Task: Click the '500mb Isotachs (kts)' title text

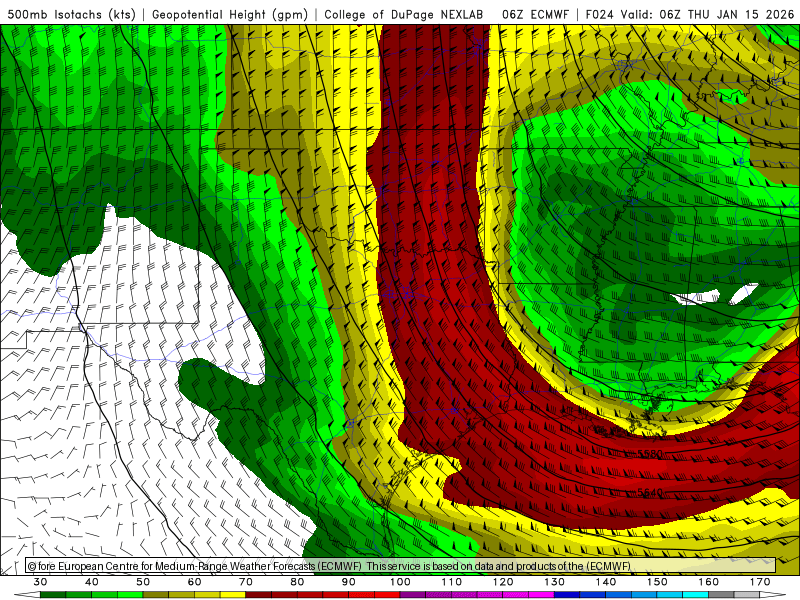Action: tap(71, 15)
